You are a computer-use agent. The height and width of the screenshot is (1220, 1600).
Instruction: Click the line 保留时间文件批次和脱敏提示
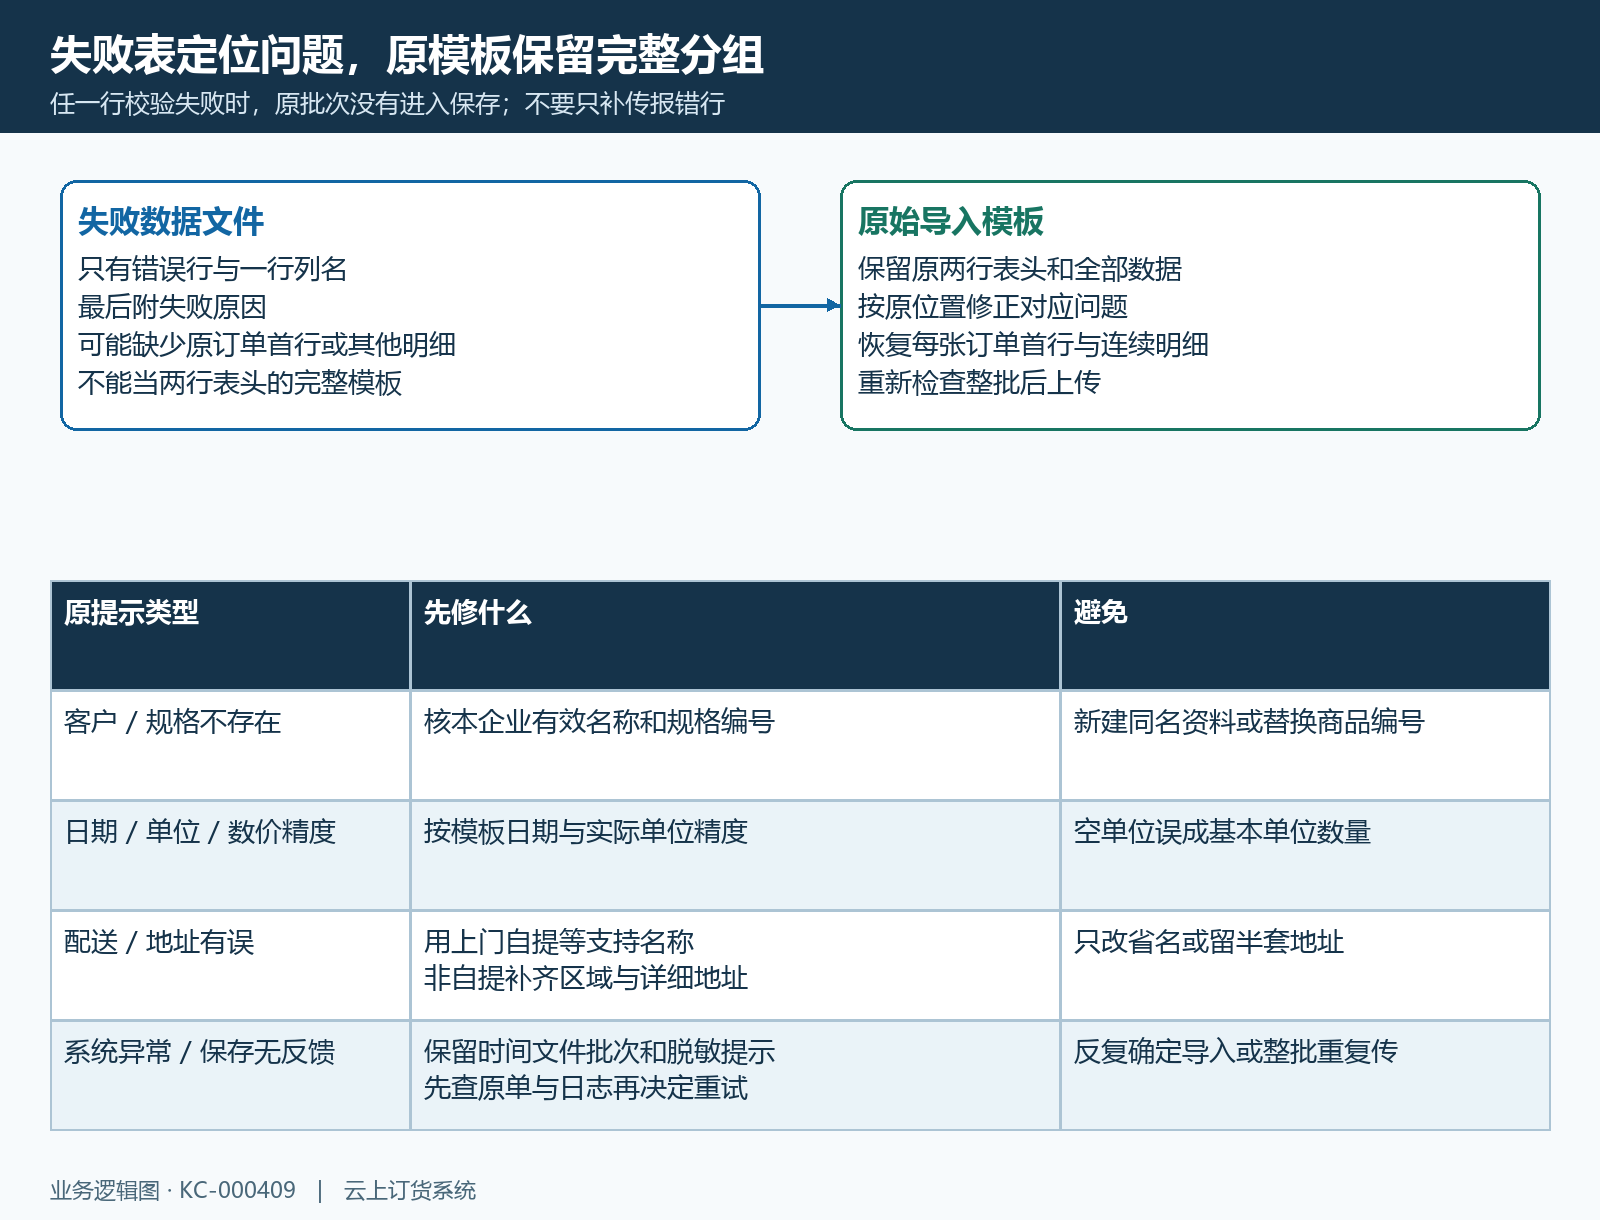(599, 1052)
